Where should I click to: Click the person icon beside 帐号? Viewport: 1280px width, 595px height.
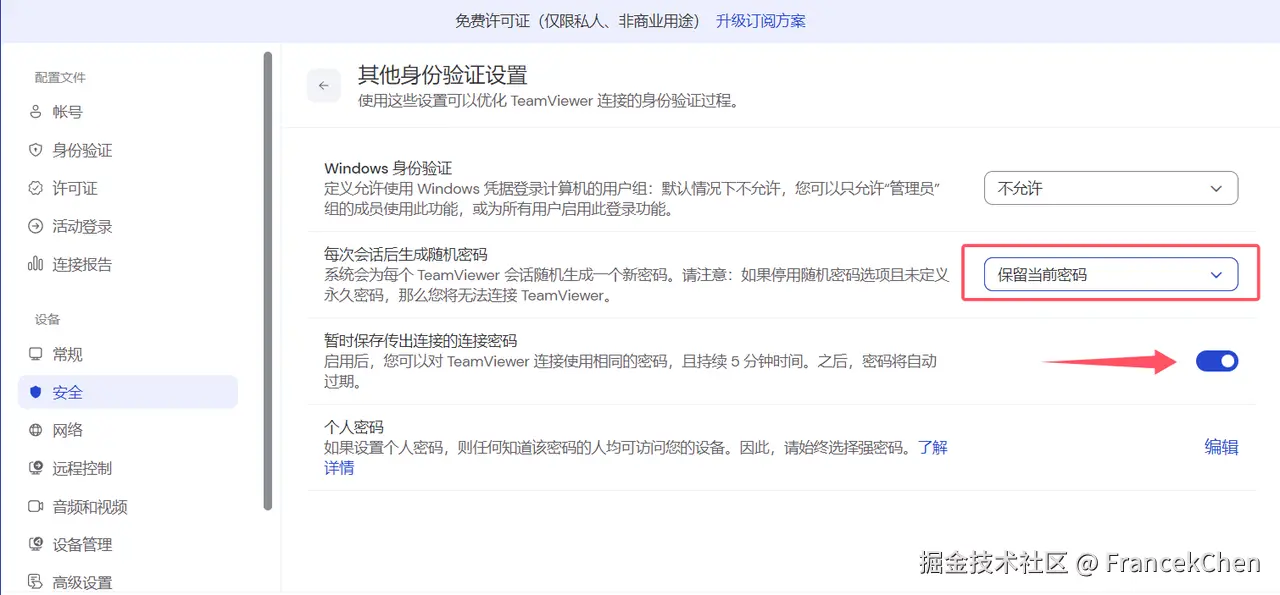click(x=36, y=112)
